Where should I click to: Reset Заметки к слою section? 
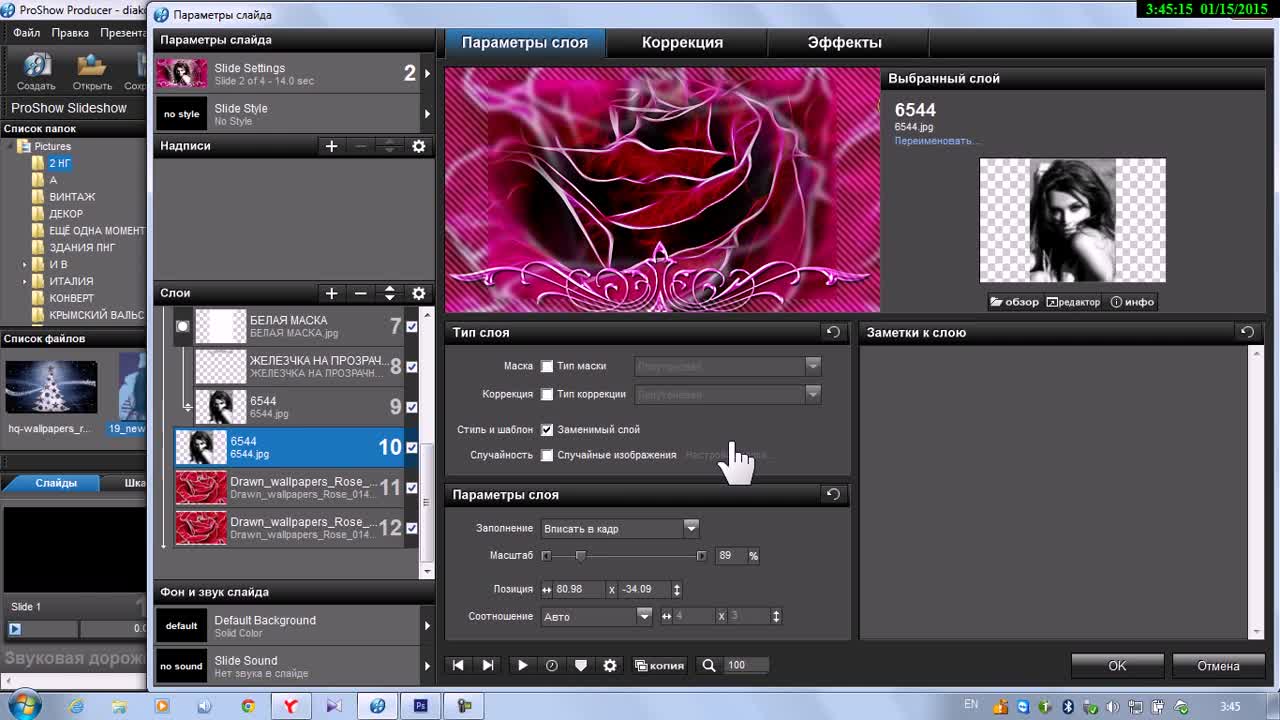tap(1247, 332)
